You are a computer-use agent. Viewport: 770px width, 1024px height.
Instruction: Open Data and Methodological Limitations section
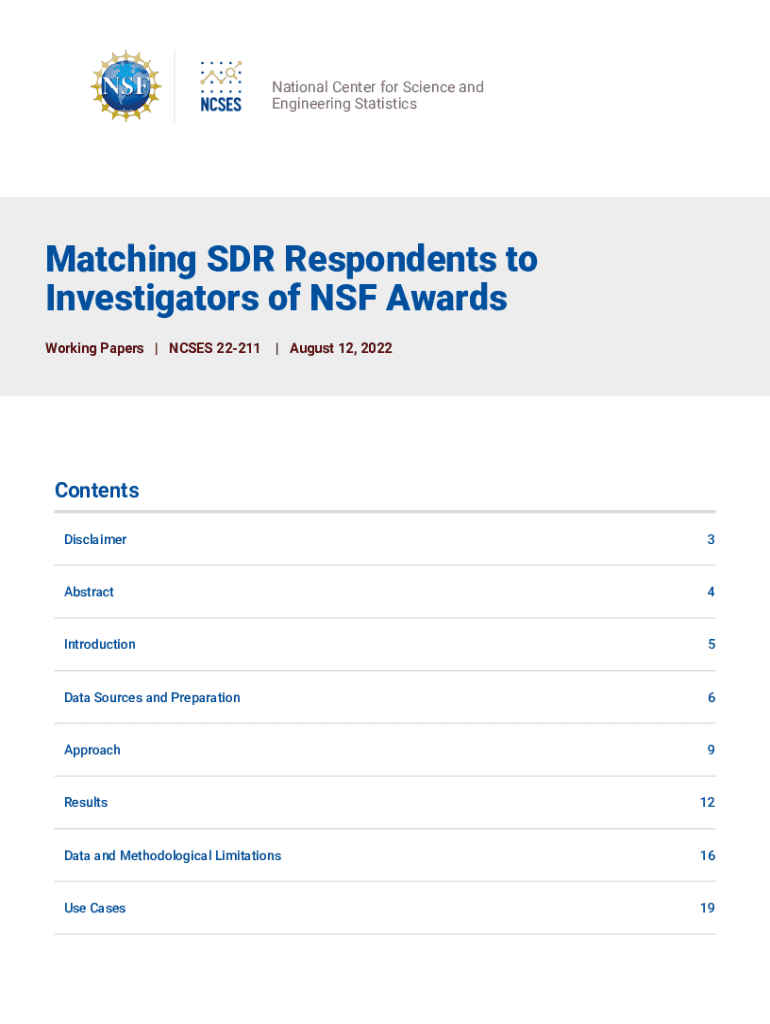172,855
